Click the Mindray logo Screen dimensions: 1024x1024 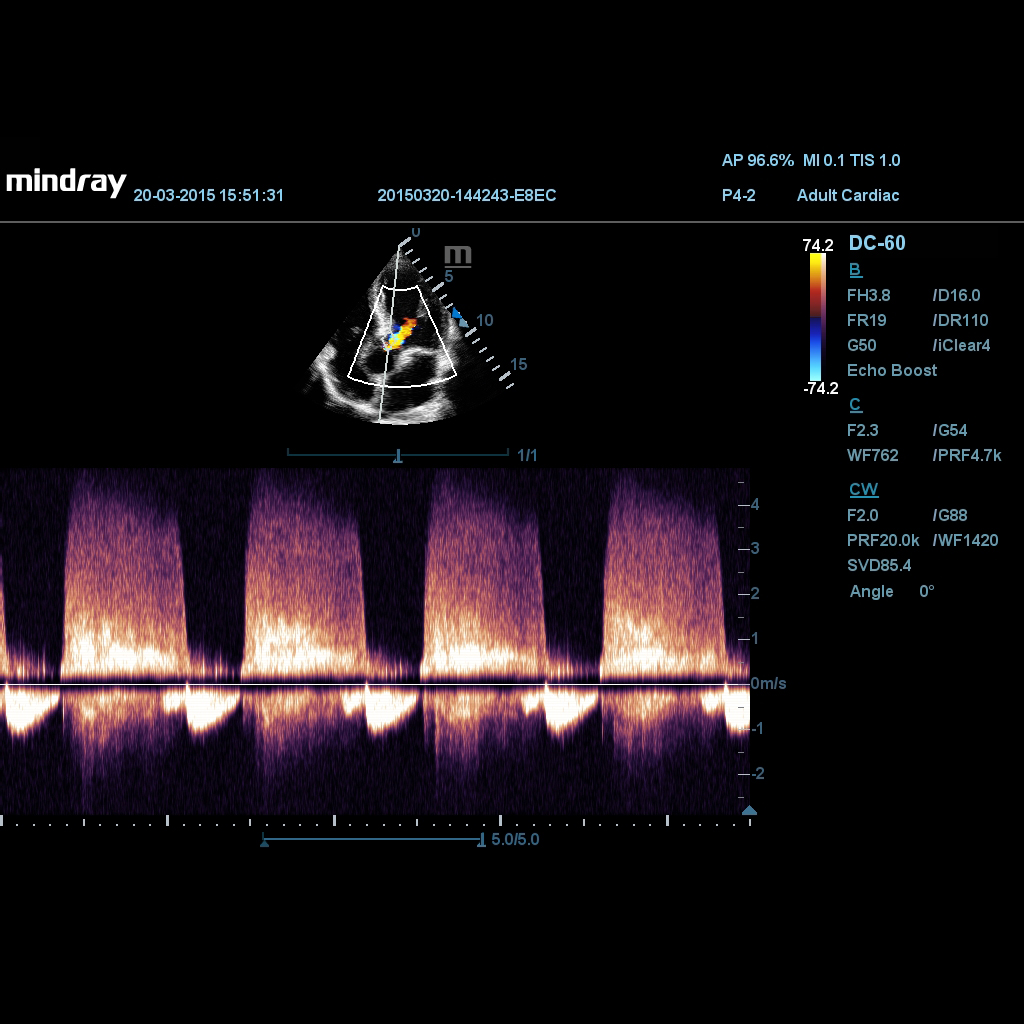pyautogui.click(x=66, y=183)
